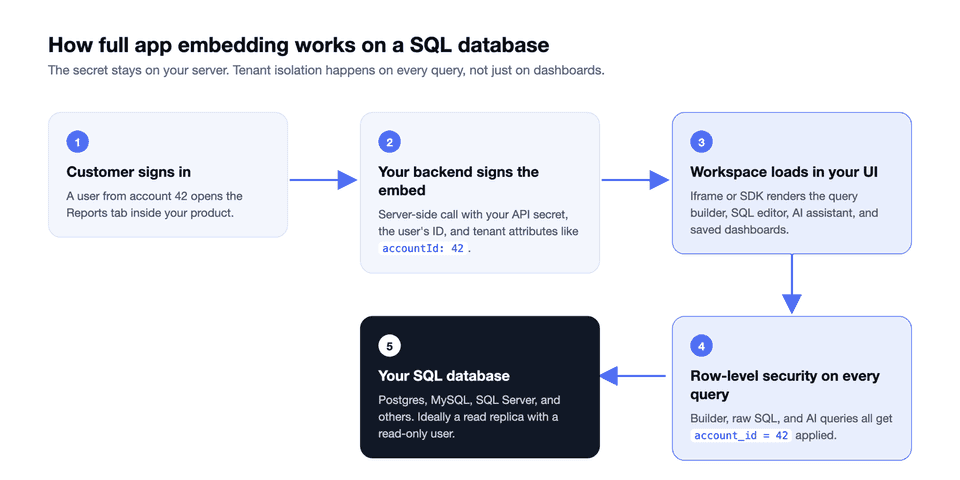Click the description starting "Server-side call with your API secret"
The width and height of the screenshot is (960, 480).
click(478, 231)
